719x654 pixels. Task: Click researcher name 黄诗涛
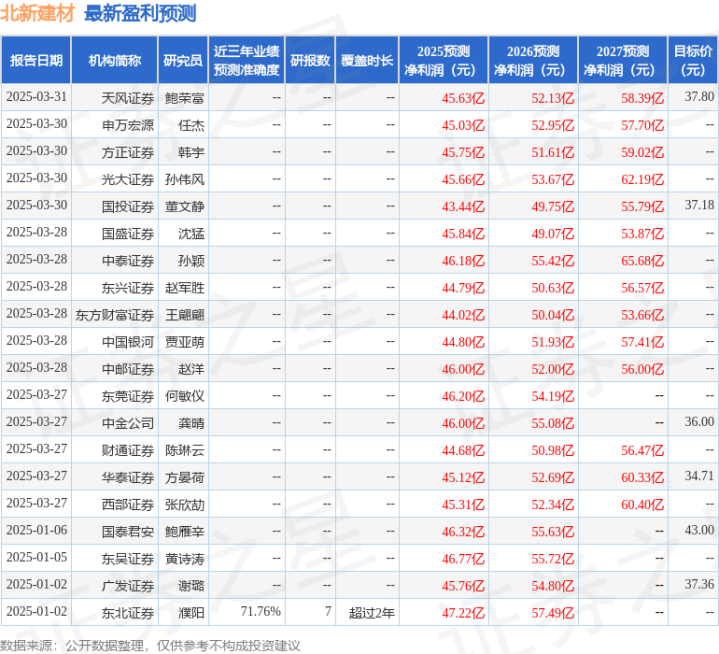point(184,559)
